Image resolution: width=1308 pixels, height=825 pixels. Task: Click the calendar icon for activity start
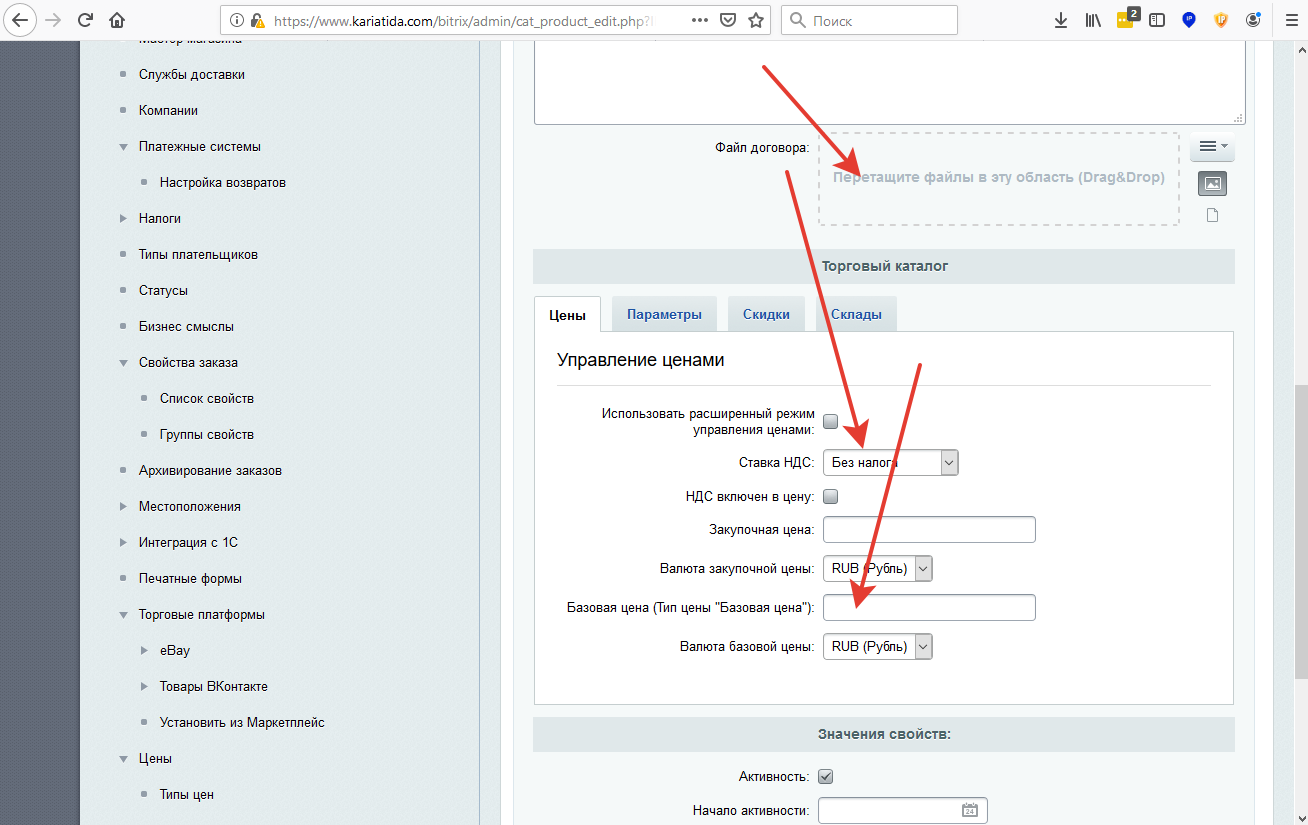coord(969,810)
